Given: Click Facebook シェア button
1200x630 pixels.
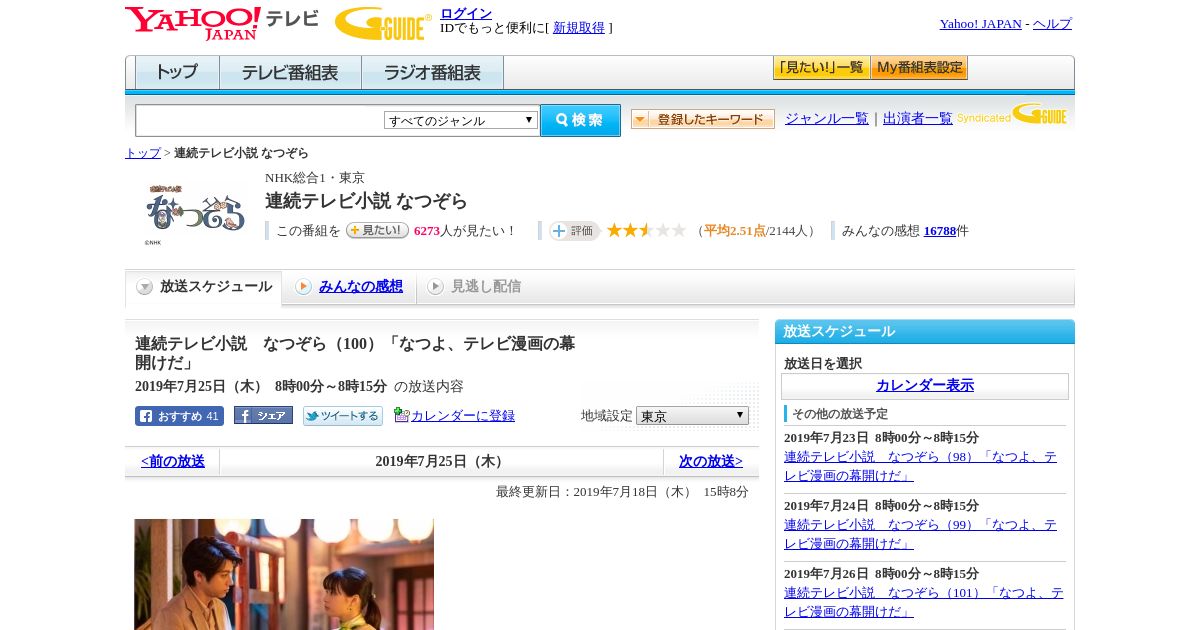Looking at the screenshot, I should pos(263,415).
